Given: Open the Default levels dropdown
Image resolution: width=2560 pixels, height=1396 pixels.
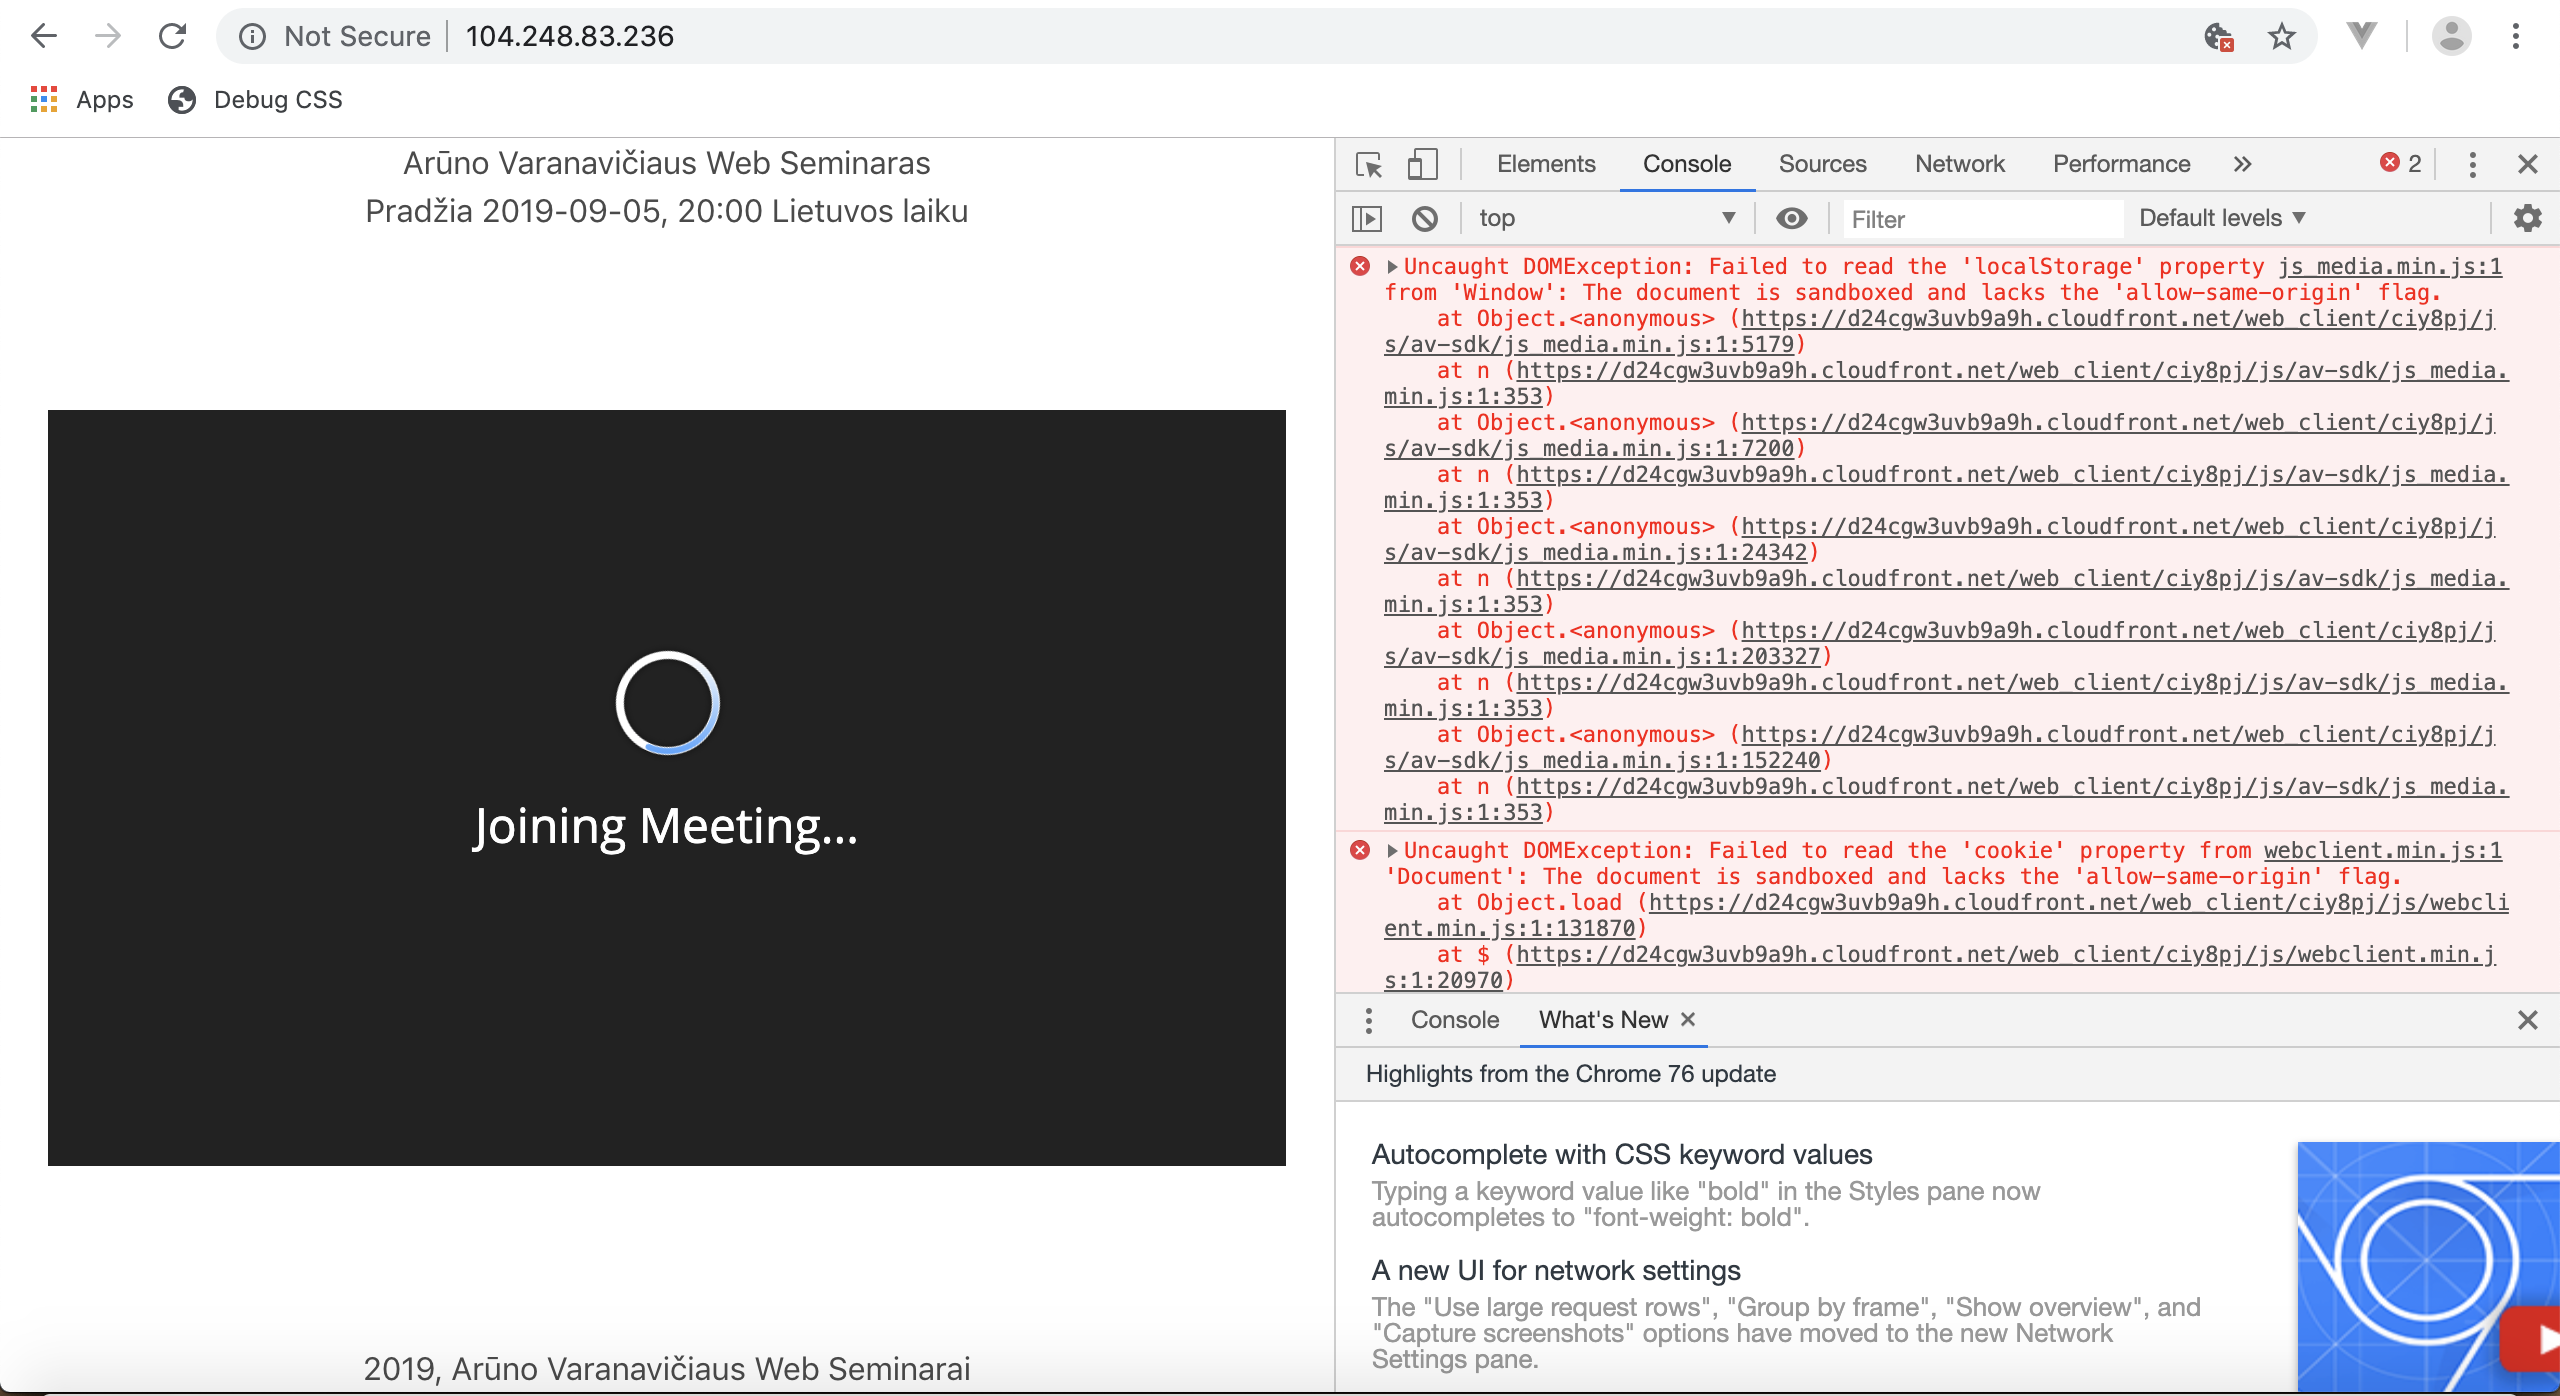Looking at the screenshot, I should point(2222,218).
